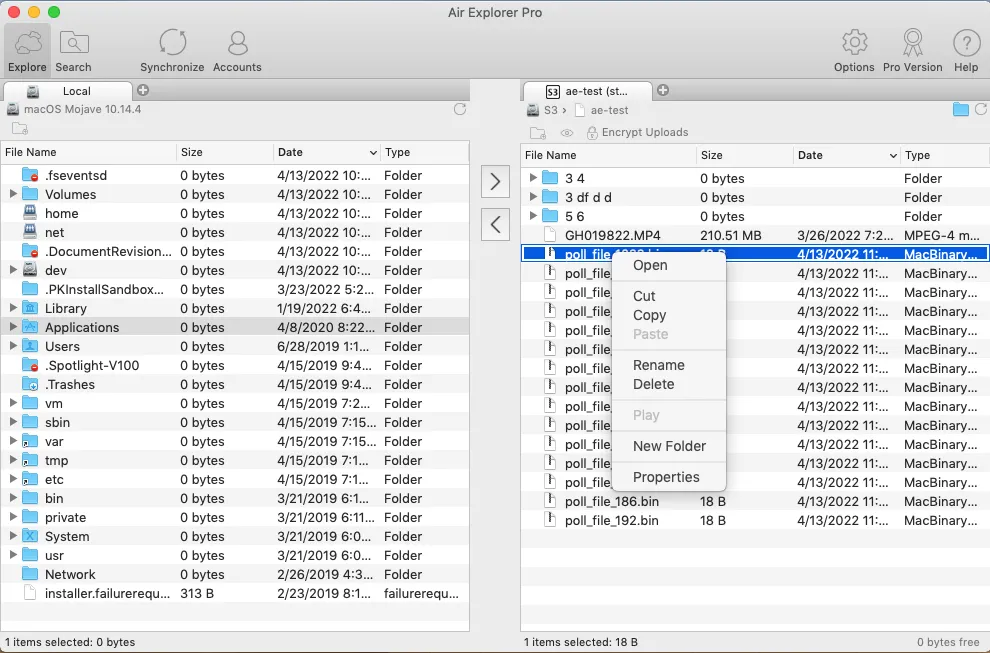
Task: Sort local pane by Date column
Action: click(327, 152)
